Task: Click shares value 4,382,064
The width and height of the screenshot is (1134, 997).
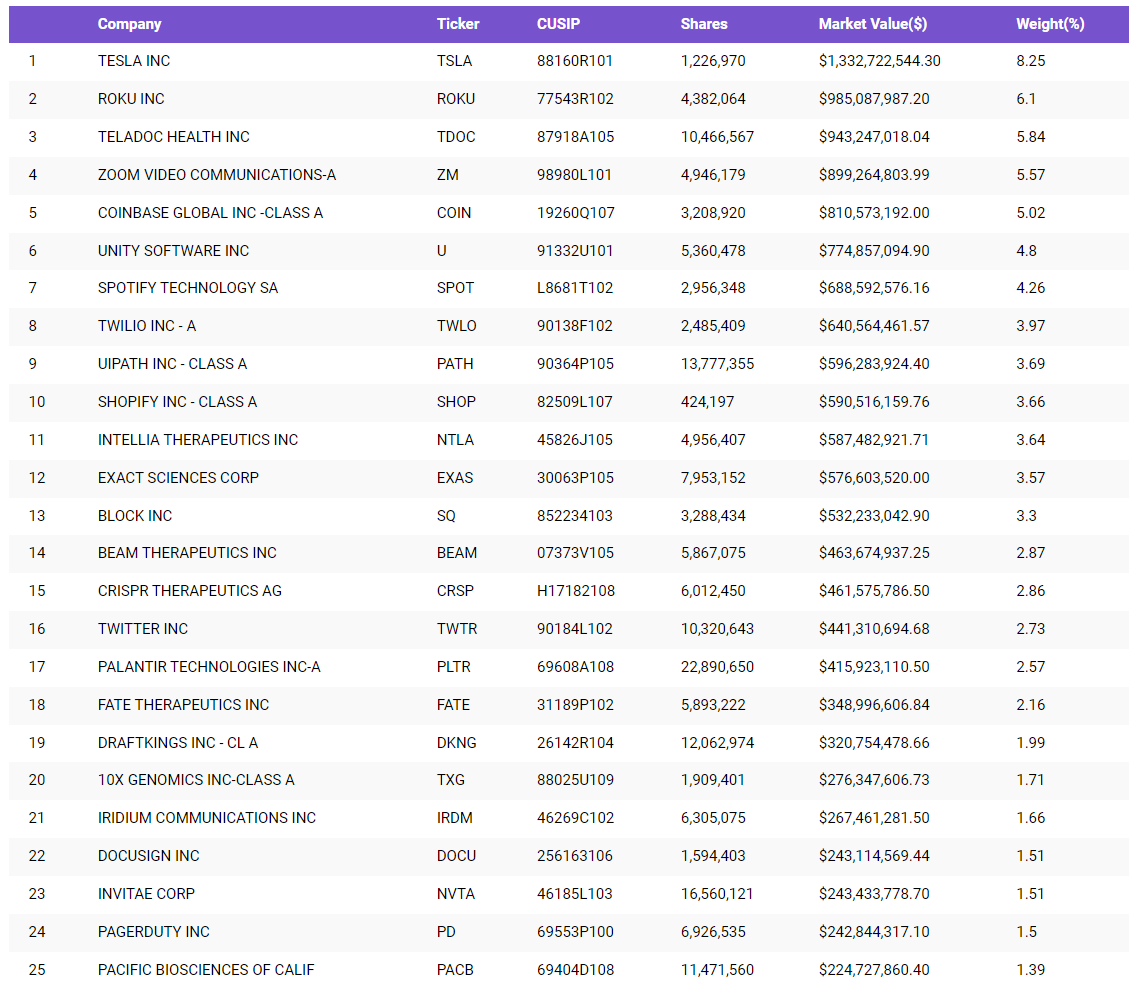Action: pos(713,98)
